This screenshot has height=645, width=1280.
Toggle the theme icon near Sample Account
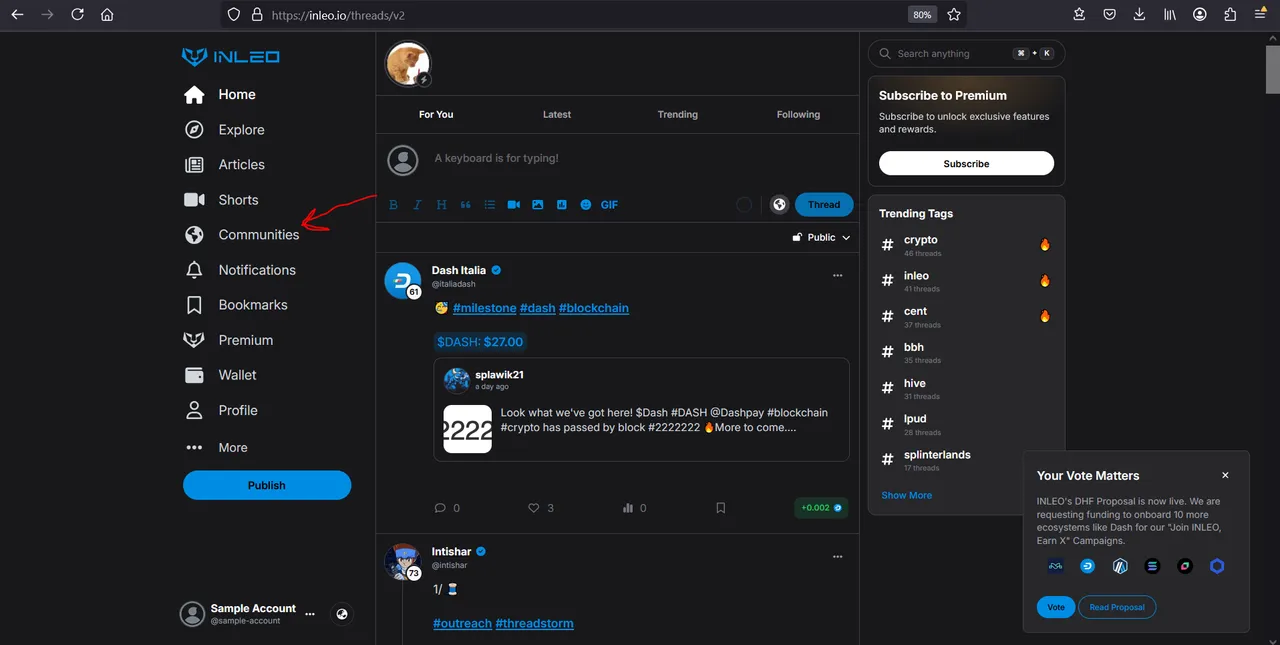pos(342,614)
